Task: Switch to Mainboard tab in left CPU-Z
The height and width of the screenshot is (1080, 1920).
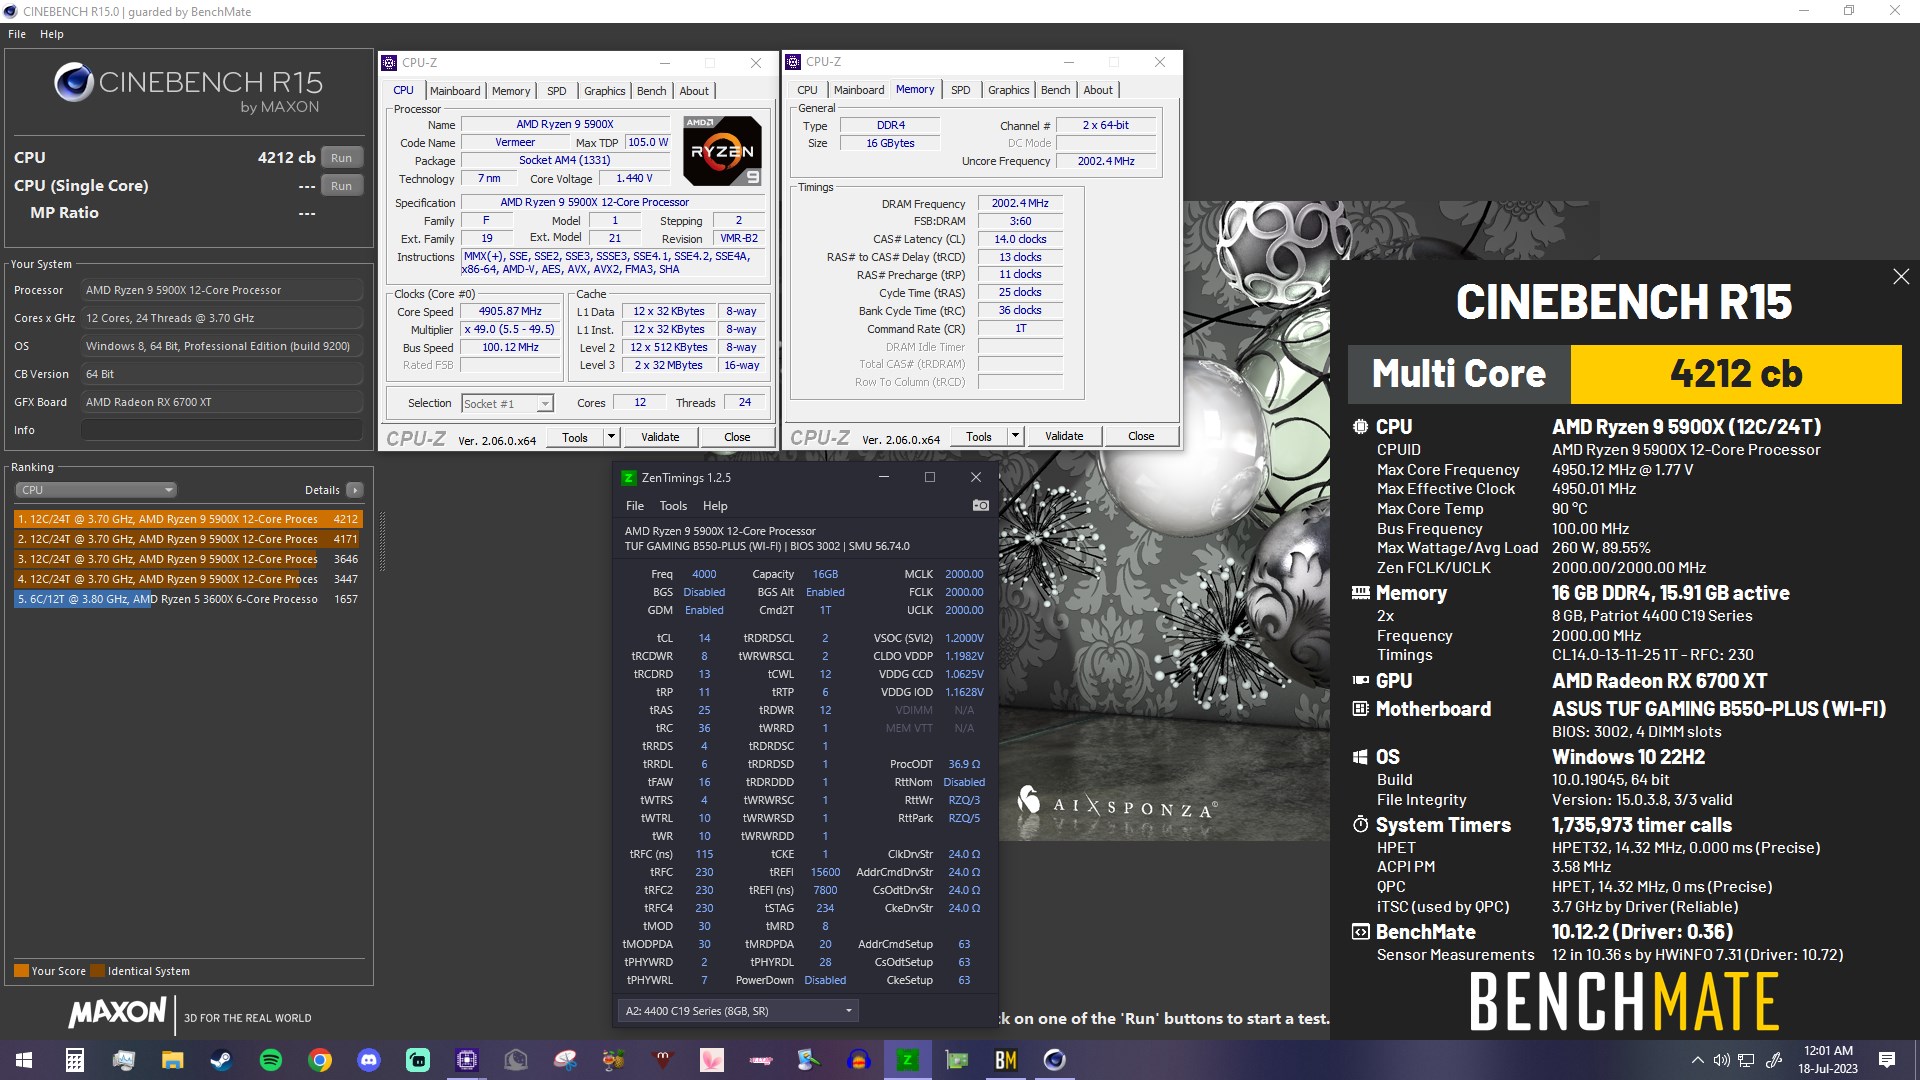Action: click(x=455, y=91)
